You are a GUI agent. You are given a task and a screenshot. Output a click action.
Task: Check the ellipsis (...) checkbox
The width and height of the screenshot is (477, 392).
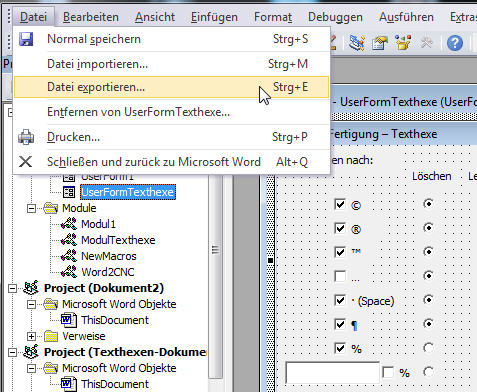(340, 276)
